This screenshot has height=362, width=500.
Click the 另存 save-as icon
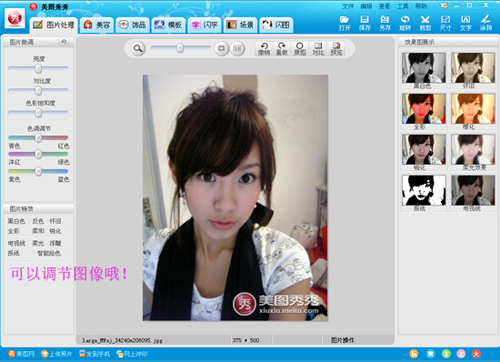click(x=385, y=23)
